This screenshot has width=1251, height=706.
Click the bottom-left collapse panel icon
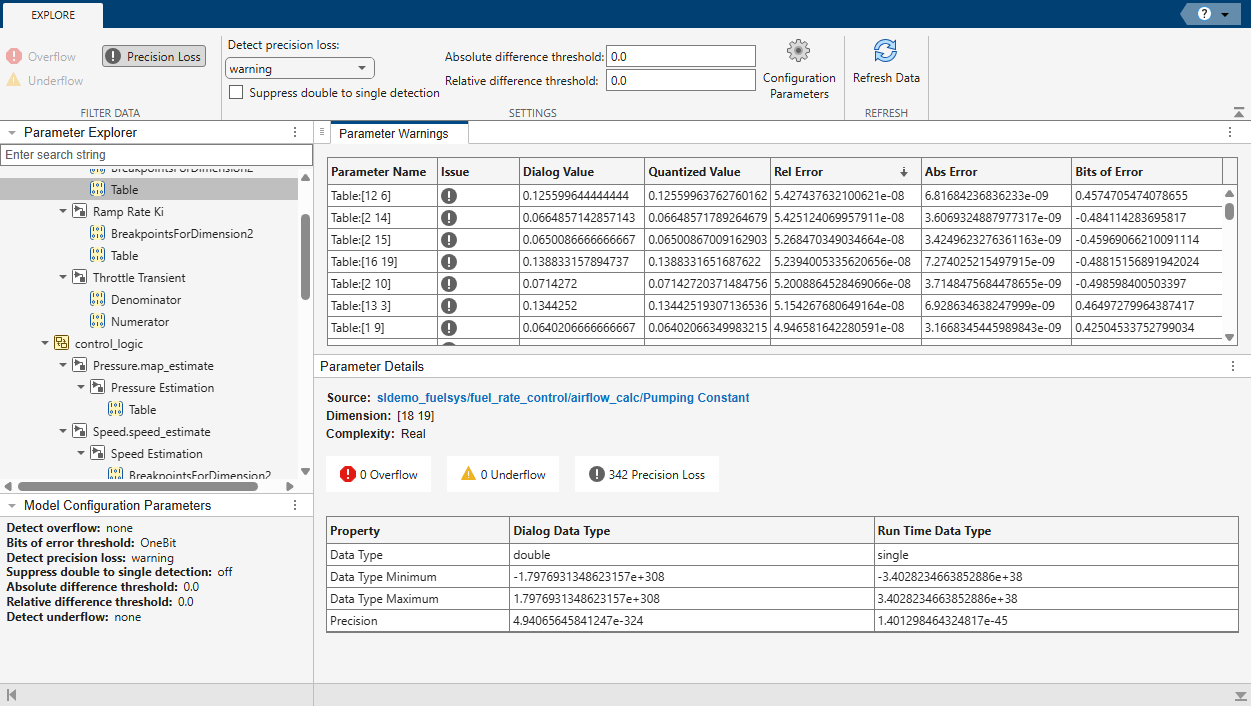[11, 695]
